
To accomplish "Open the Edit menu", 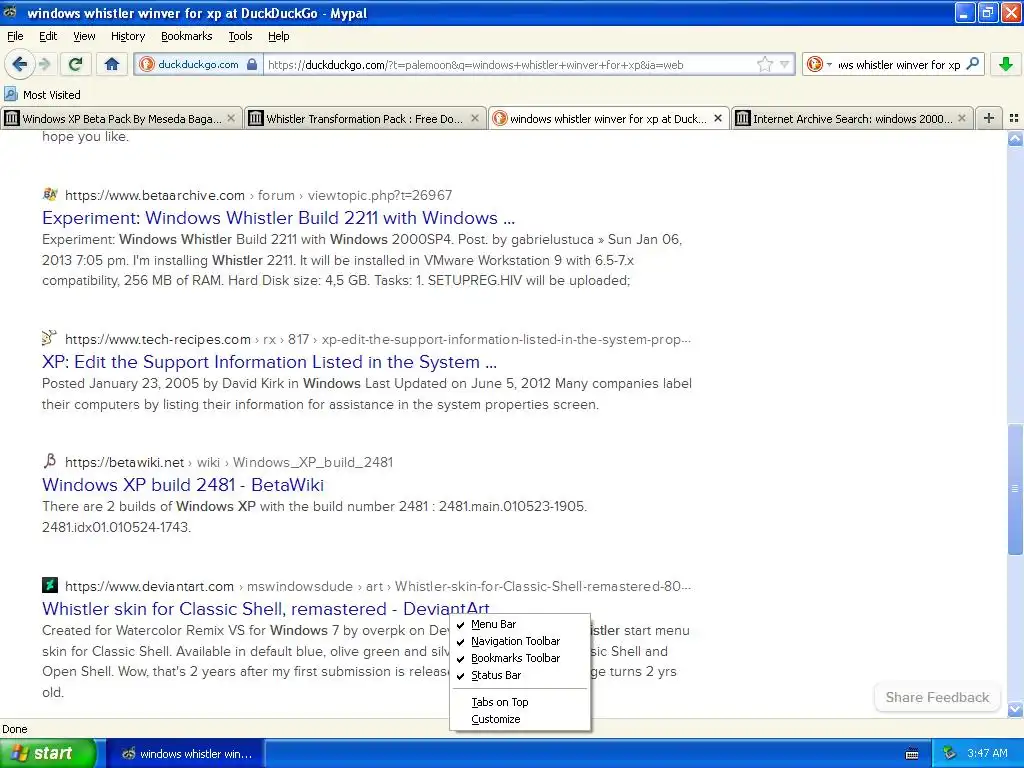I will pyautogui.click(x=48, y=36).
